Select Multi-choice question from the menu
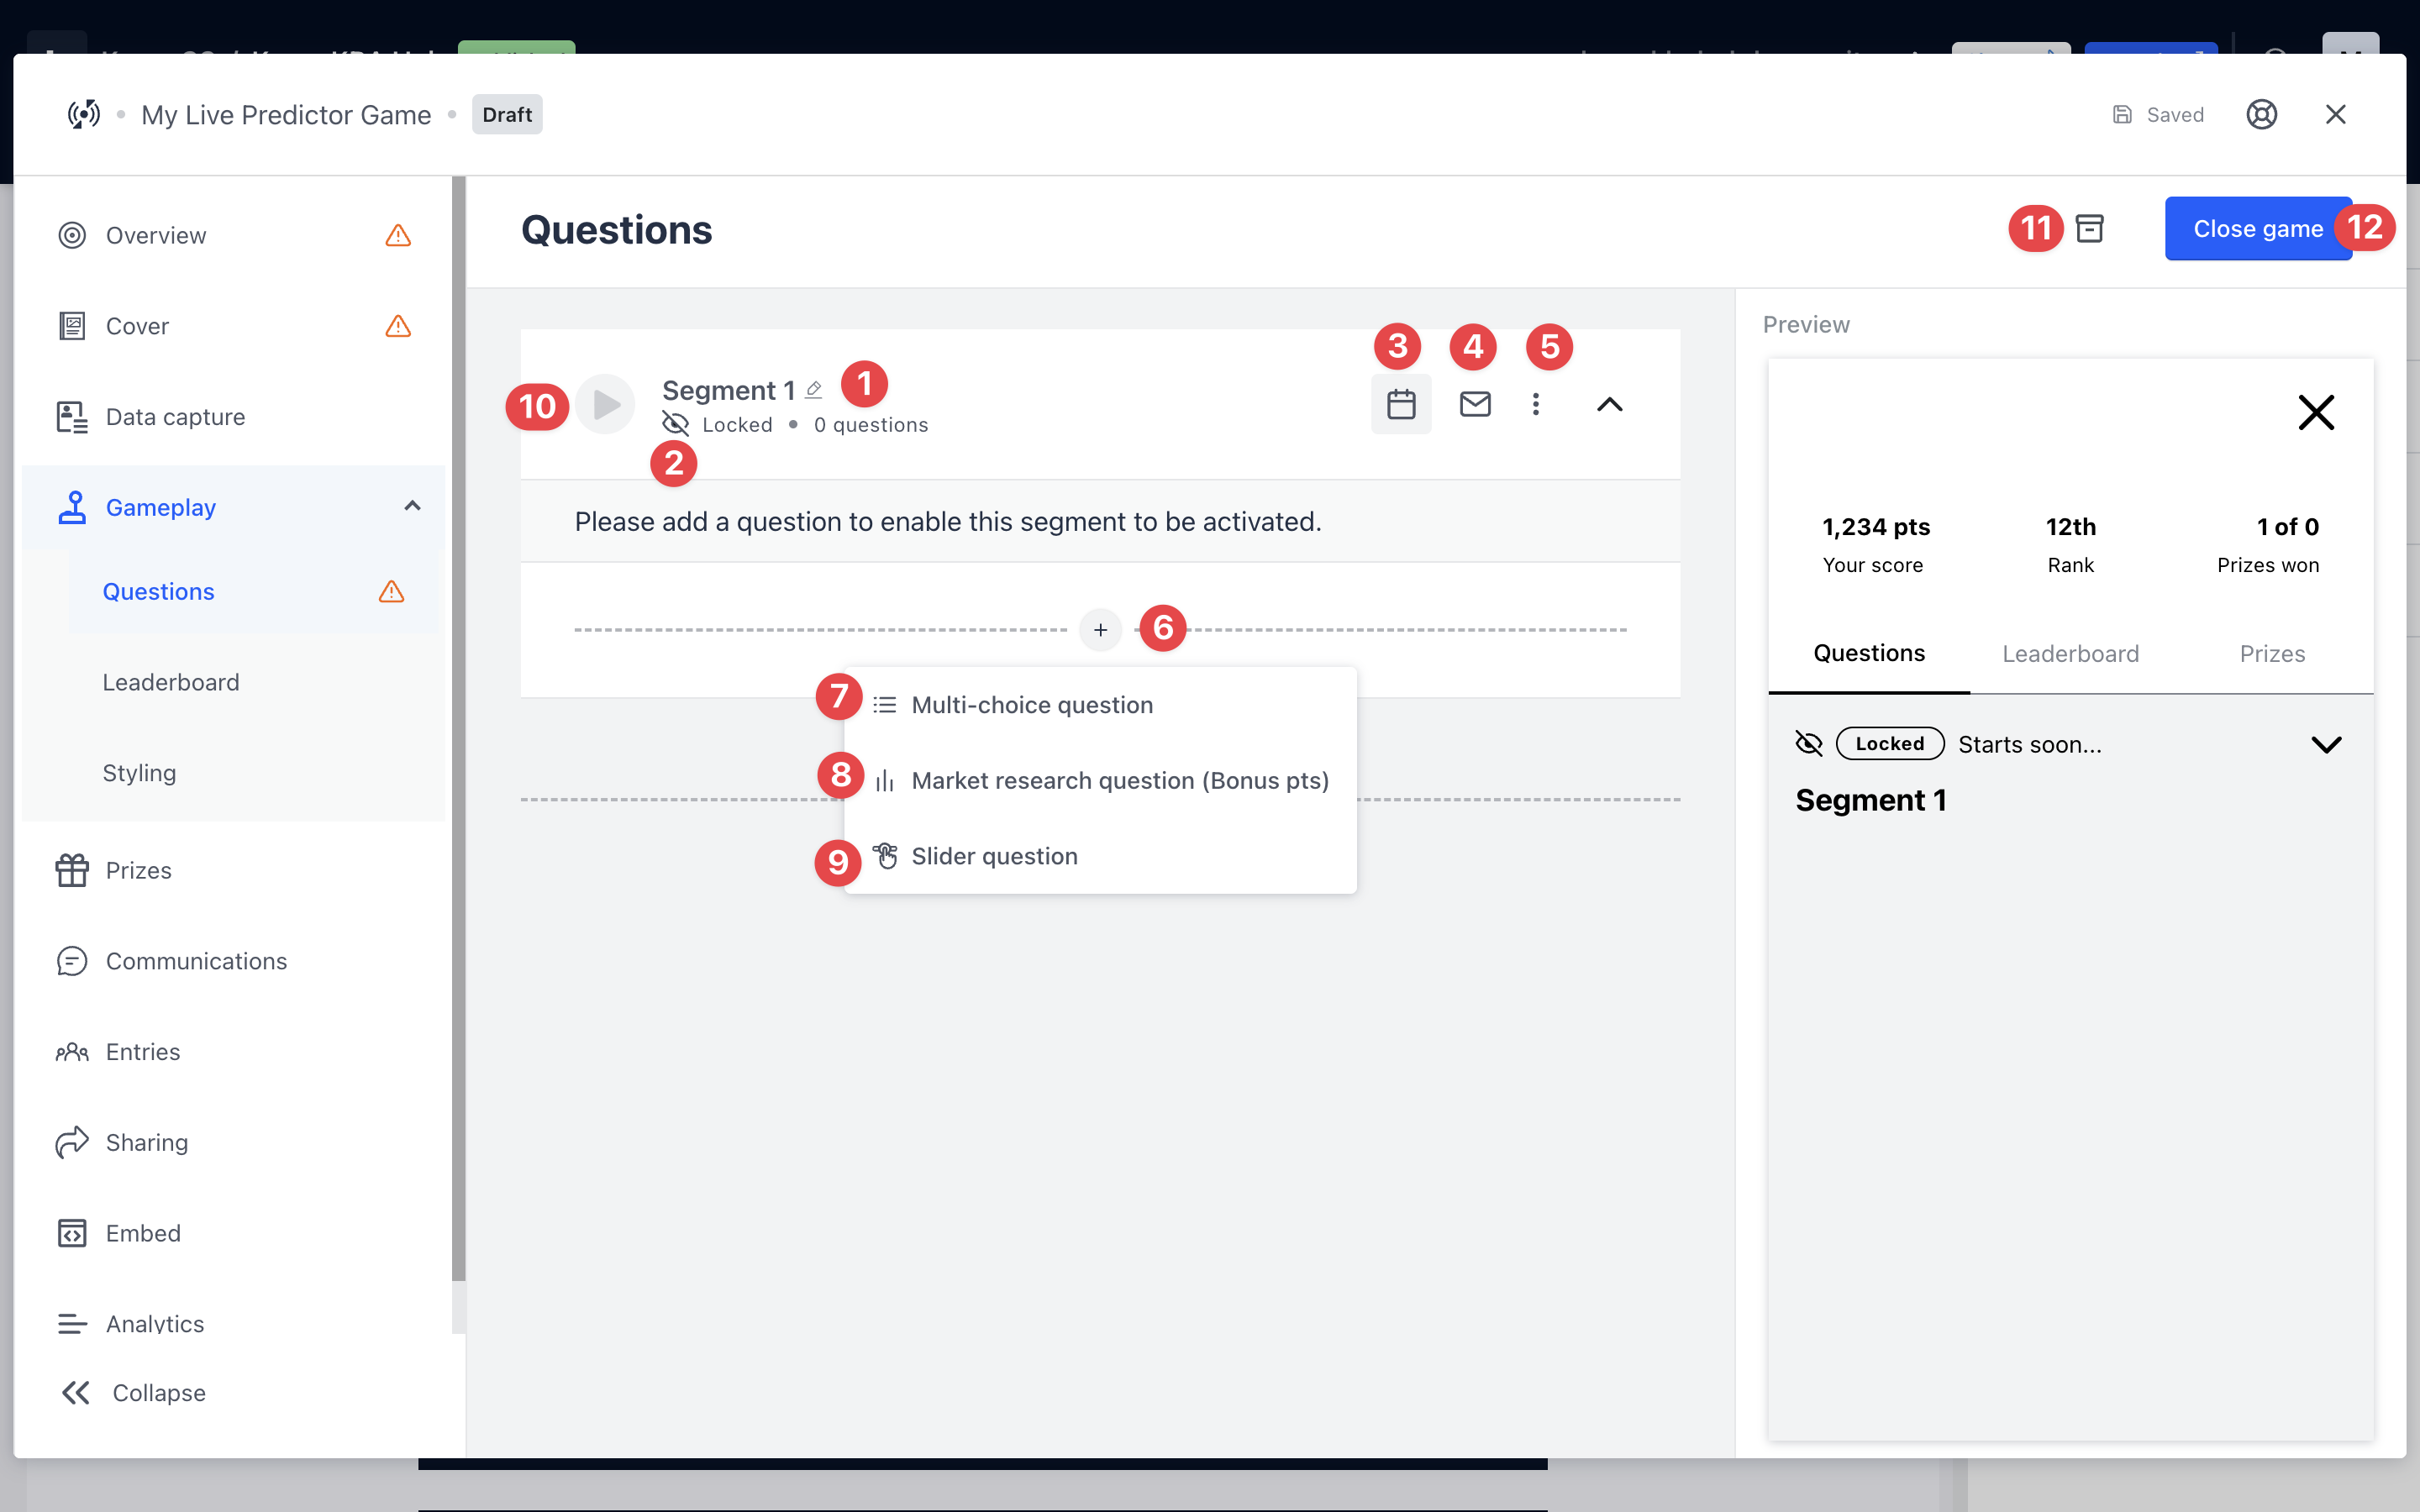 (1031, 705)
